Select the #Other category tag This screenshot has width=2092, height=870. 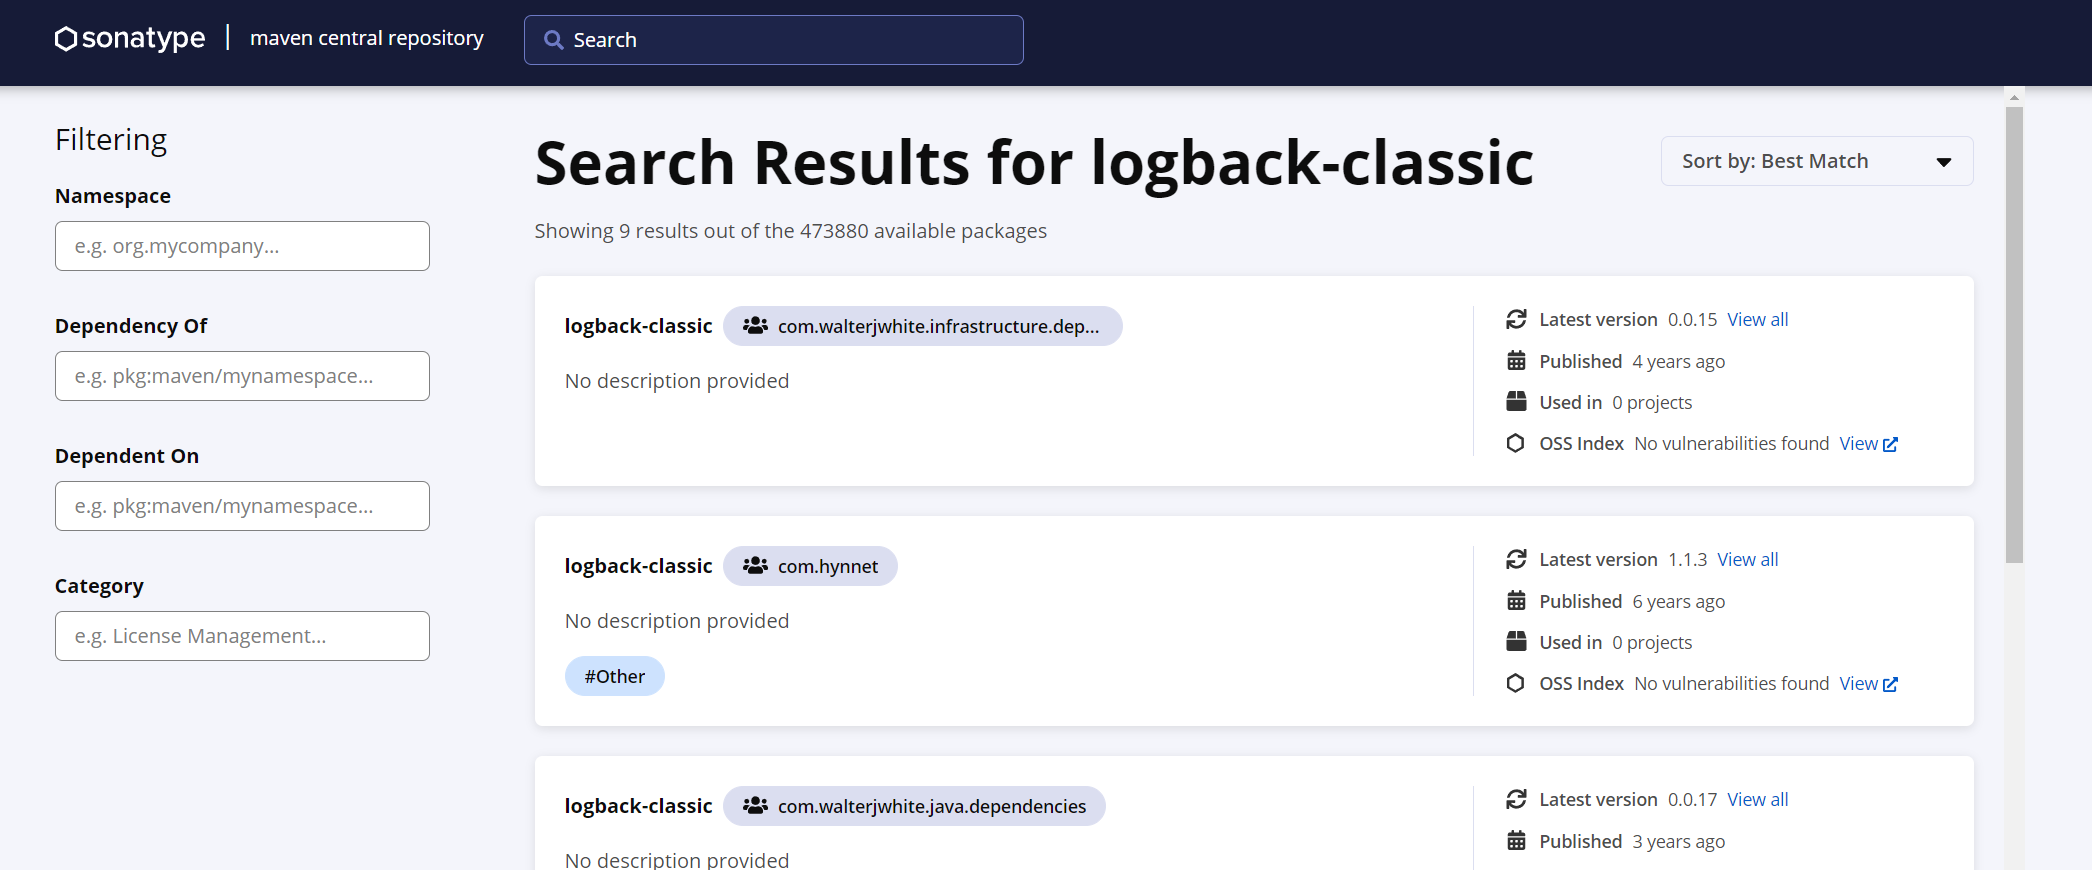(x=614, y=677)
